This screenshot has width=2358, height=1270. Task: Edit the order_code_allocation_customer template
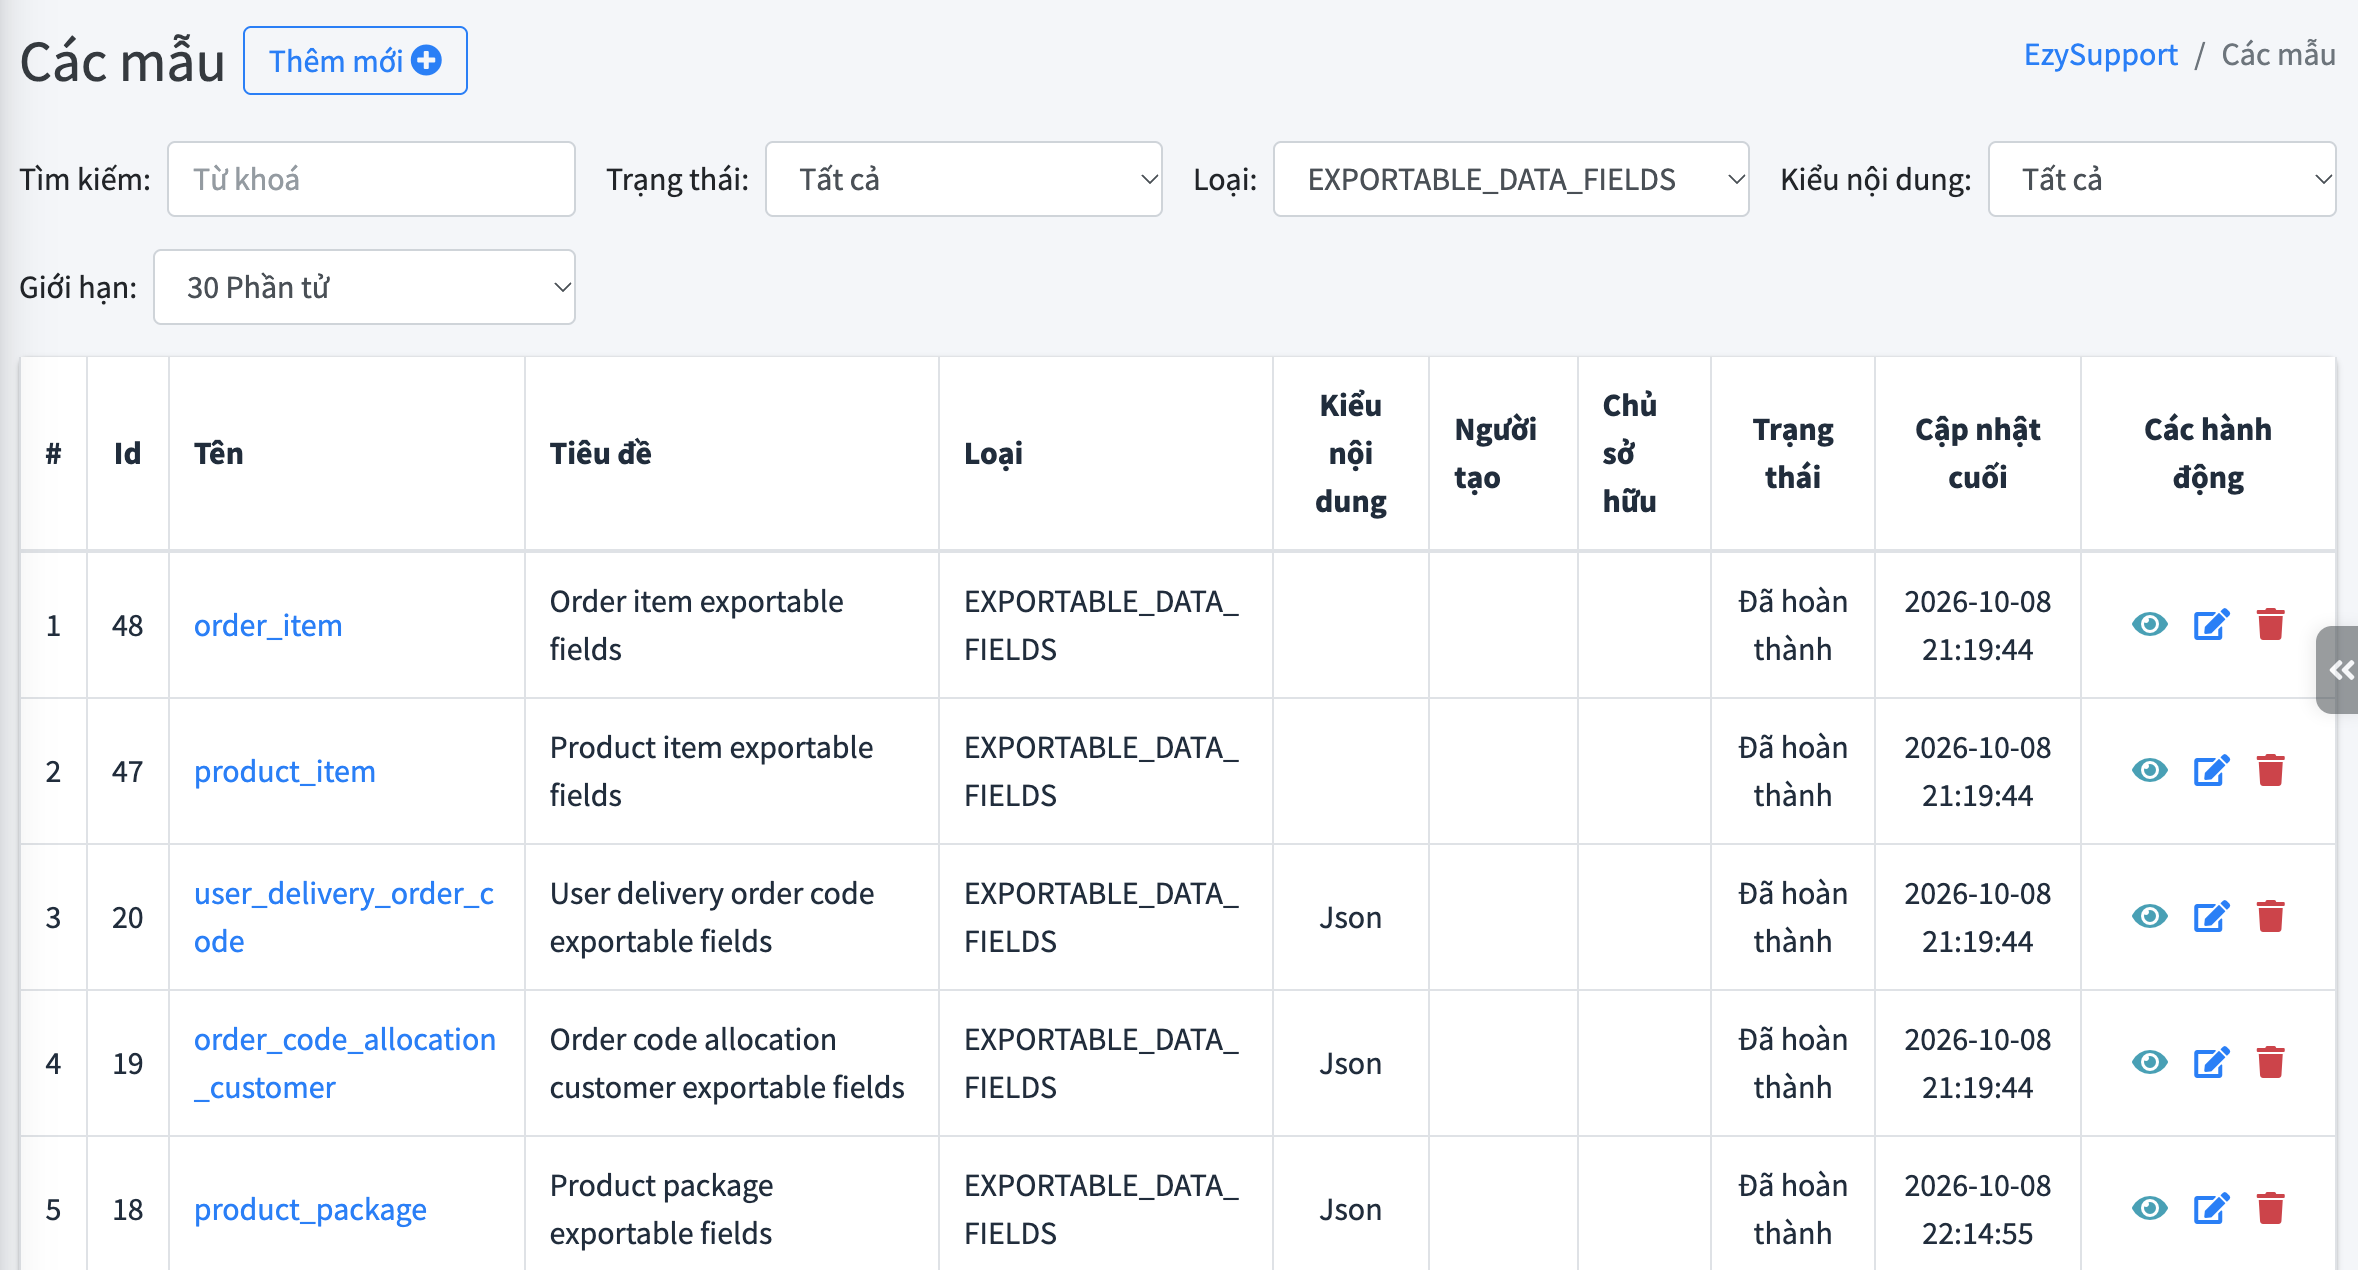pos(2211,1063)
